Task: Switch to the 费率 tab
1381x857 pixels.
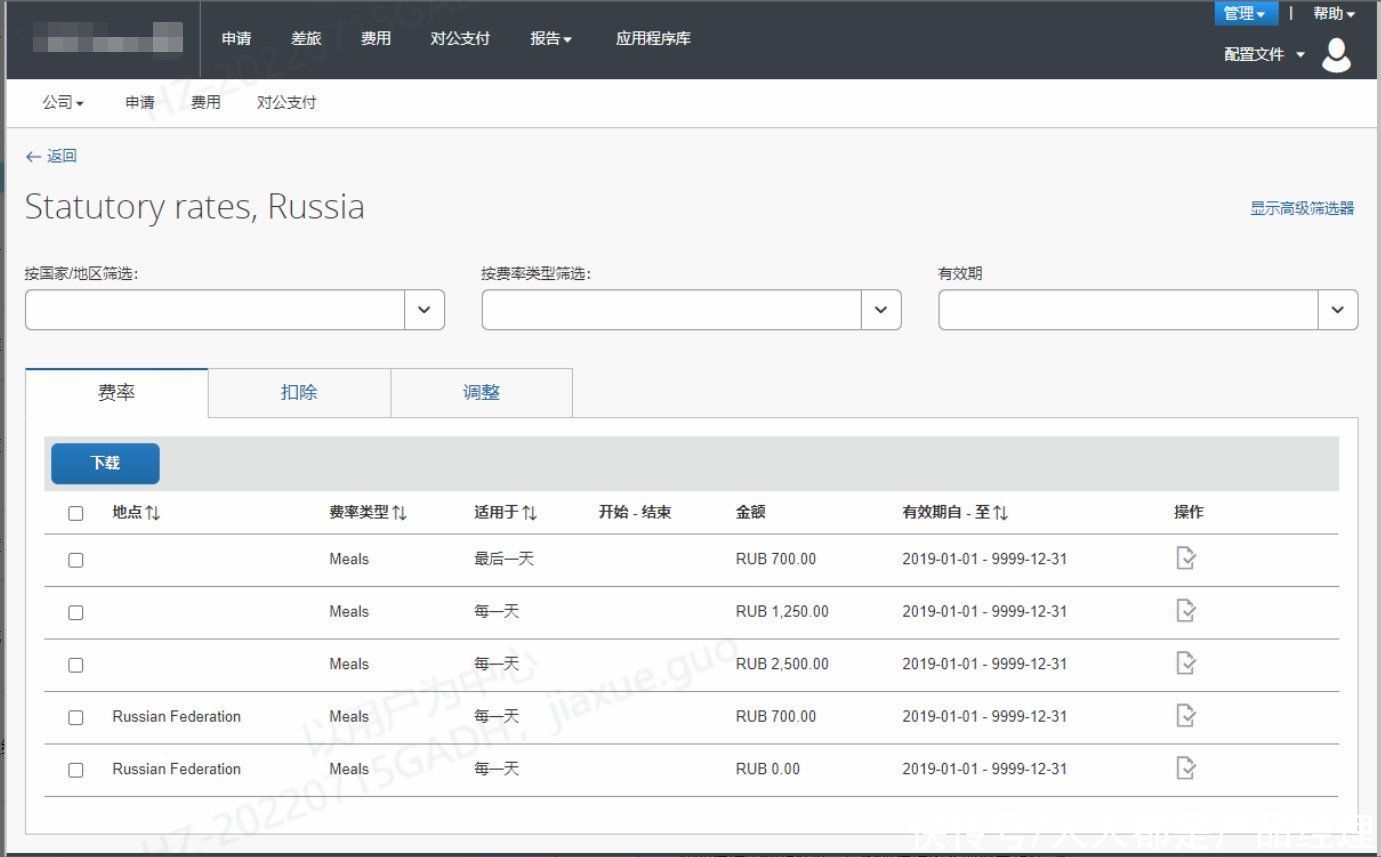Action: 116,393
